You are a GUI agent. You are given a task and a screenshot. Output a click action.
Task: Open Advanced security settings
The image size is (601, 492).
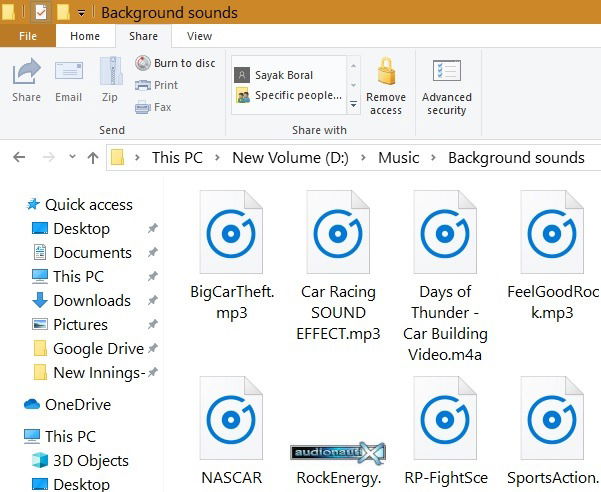[x=447, y=87]
